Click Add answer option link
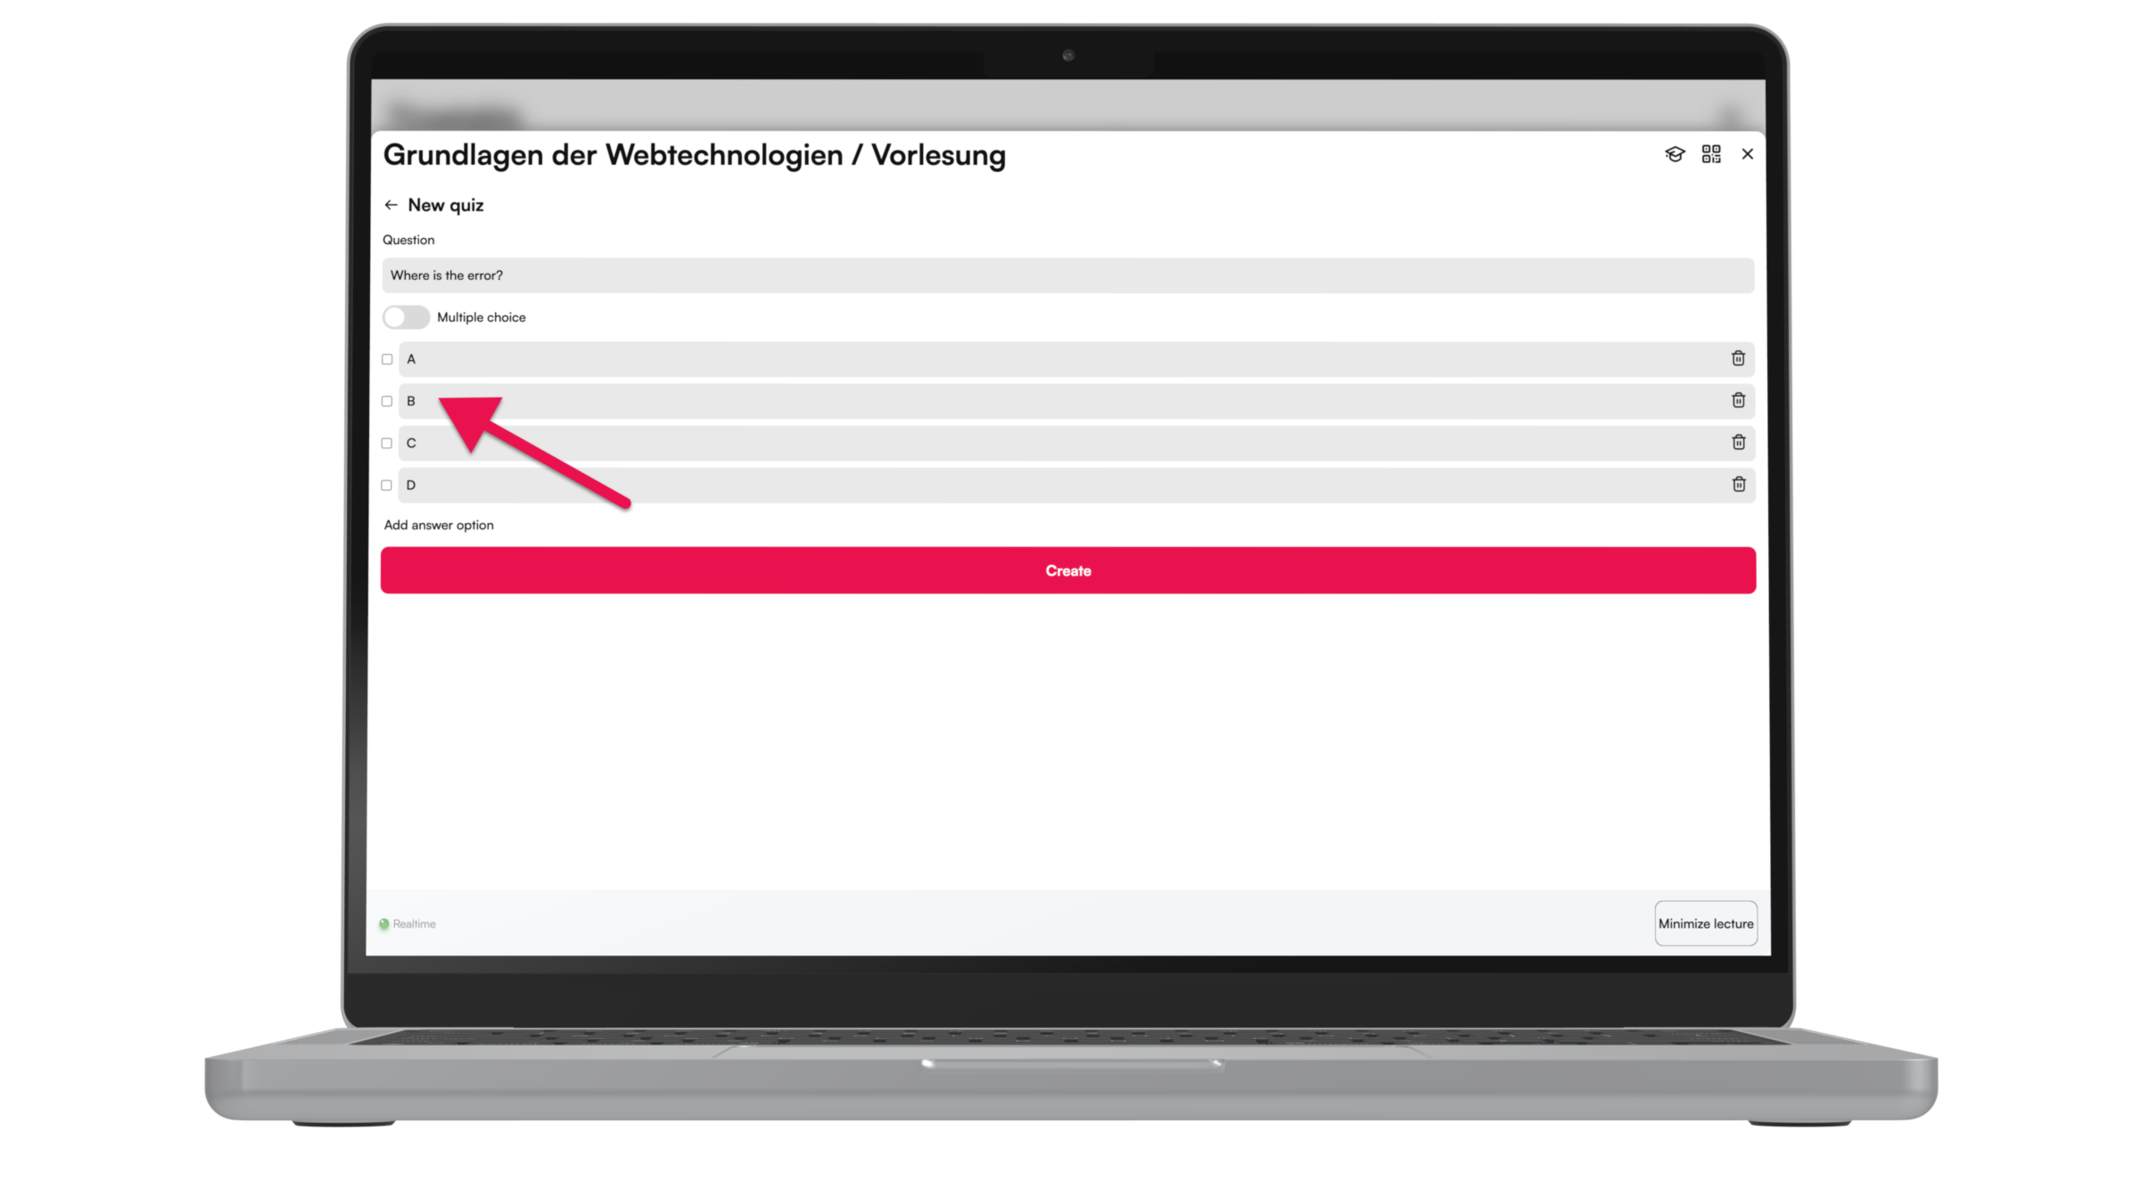Screen dimensions: 2140x1203 point(438,525)
